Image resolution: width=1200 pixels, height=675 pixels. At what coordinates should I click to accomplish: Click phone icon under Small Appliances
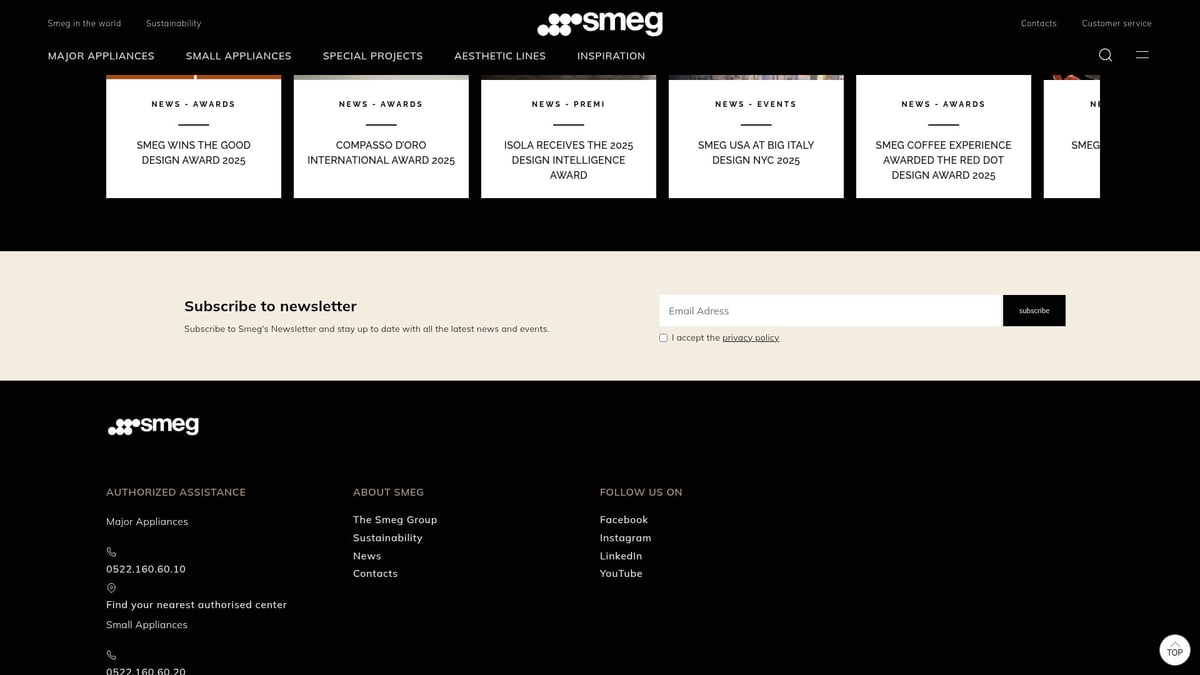(x=111, y=655)
